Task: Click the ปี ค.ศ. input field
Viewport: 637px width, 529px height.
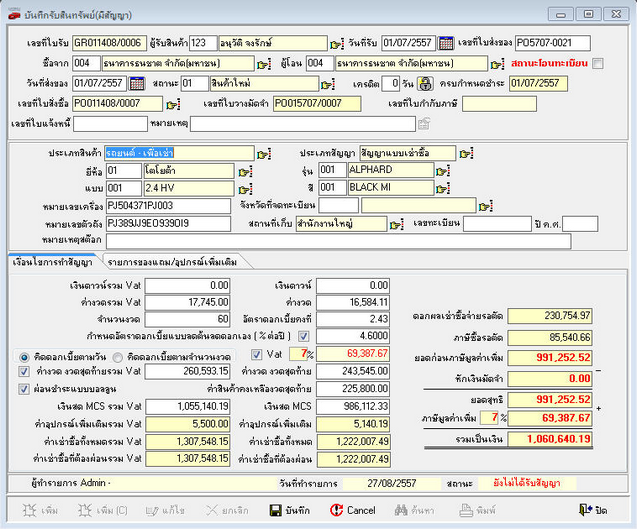Action: tap(580, 224)
